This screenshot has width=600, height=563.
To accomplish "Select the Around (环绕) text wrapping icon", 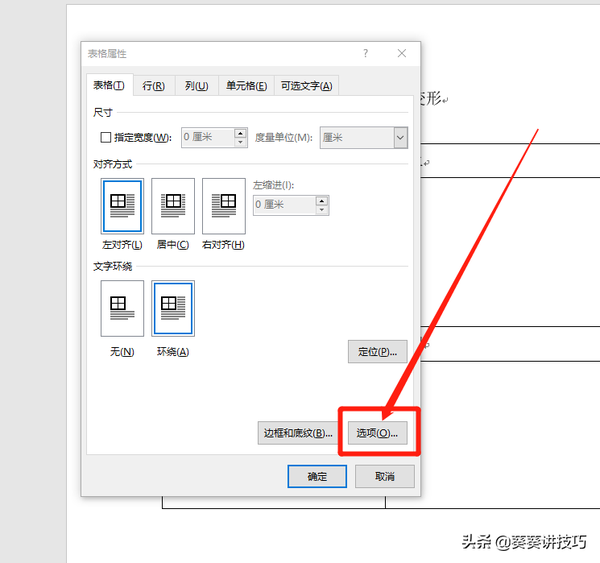I will tap(173, 308).
